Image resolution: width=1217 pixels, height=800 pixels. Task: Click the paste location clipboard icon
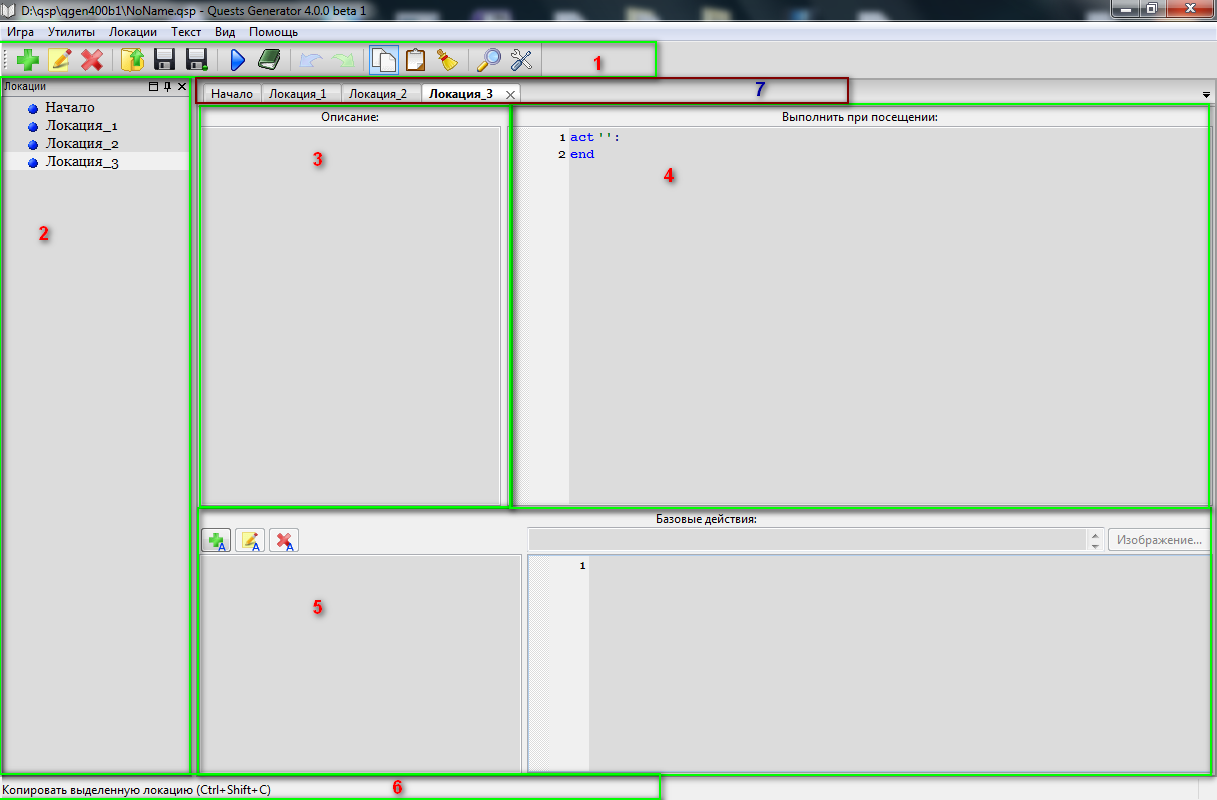[x=415, y=60]
